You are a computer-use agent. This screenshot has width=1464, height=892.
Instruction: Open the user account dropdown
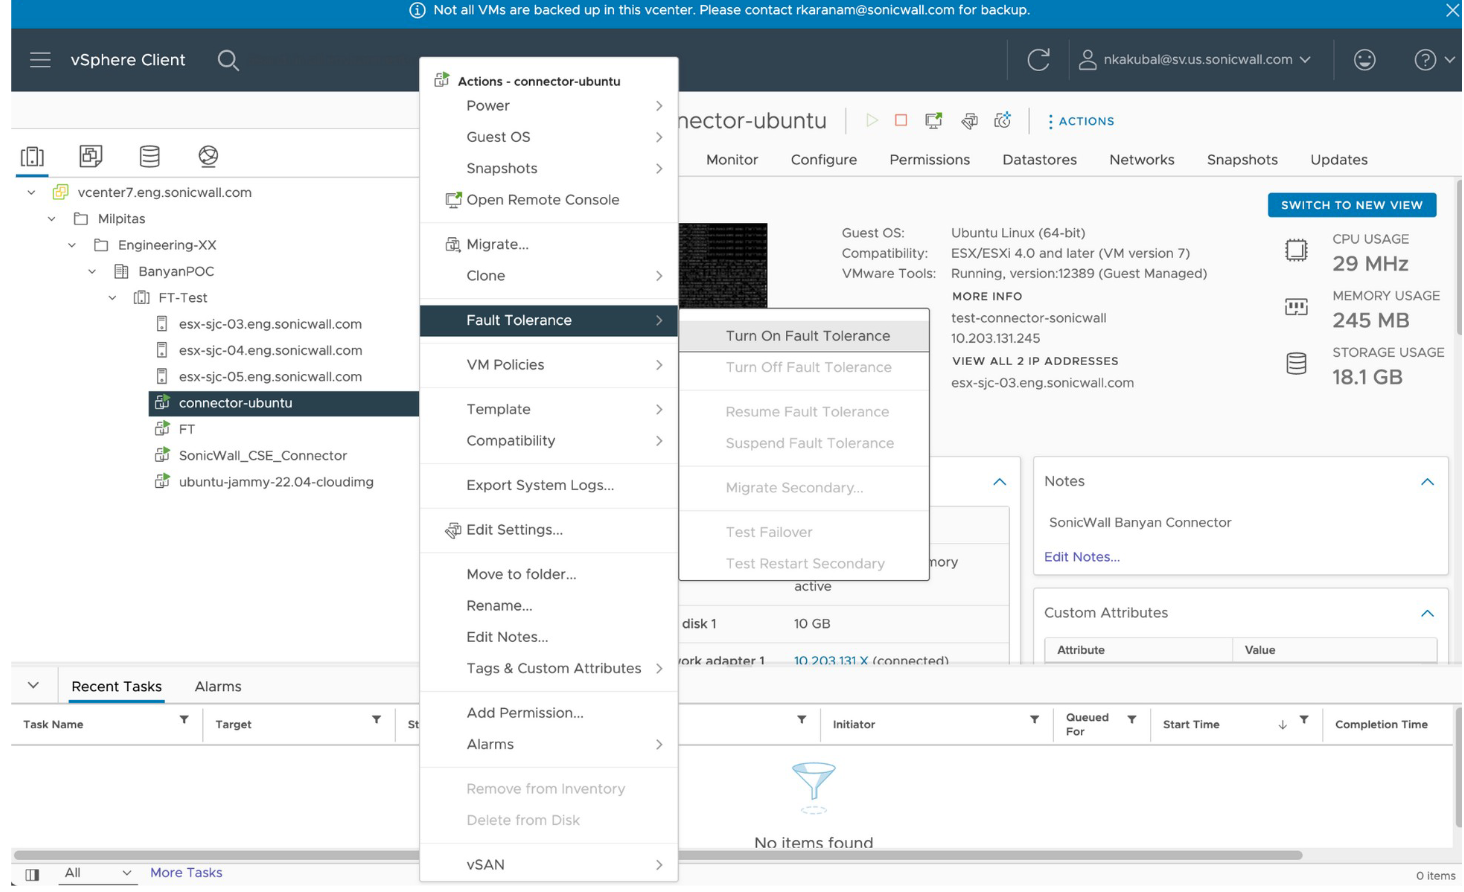pos(1194,60)
